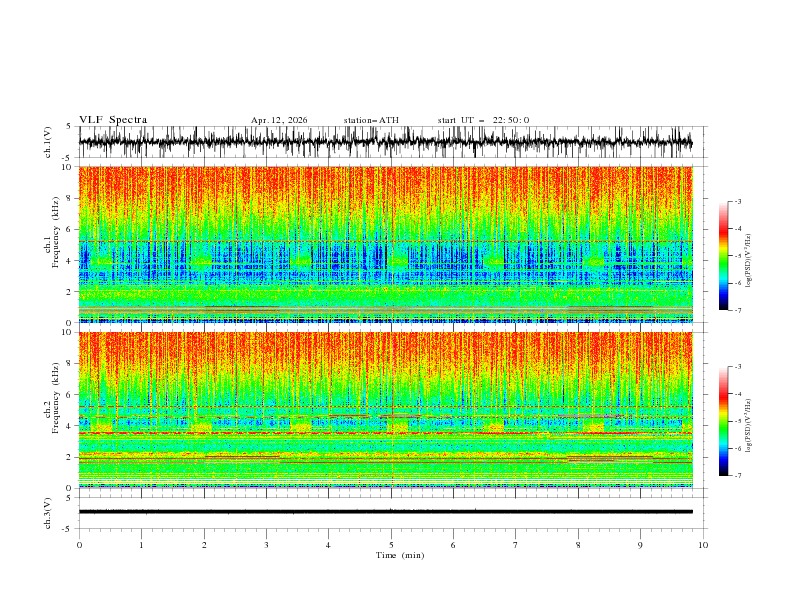Click the '-7' value on ch.2 color scale
The height and width of the screenshot is (612, 792).
click(738, 475)
